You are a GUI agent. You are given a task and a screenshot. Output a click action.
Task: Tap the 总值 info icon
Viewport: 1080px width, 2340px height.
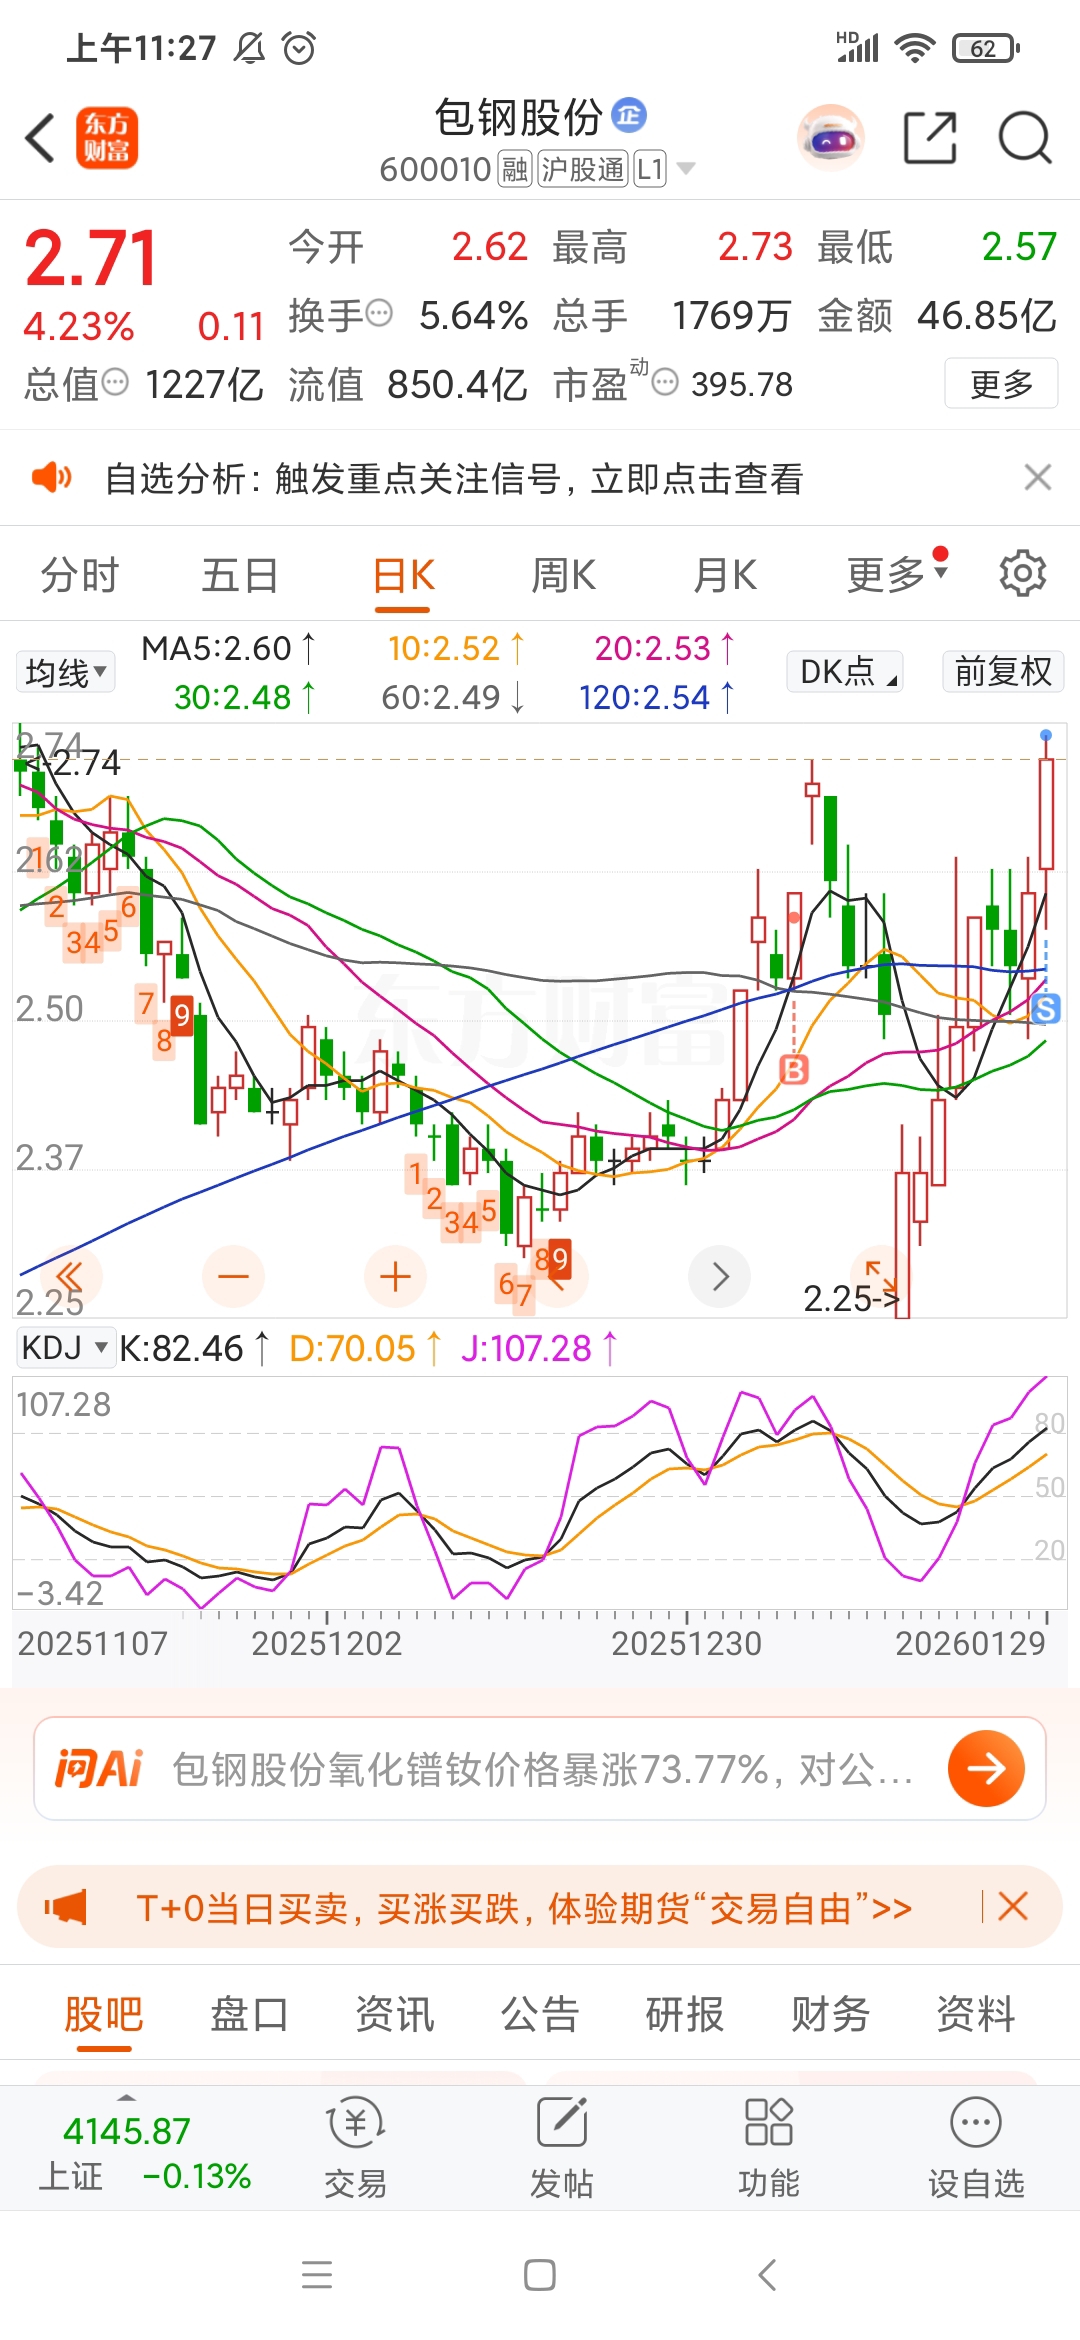(x=116, y=382)
